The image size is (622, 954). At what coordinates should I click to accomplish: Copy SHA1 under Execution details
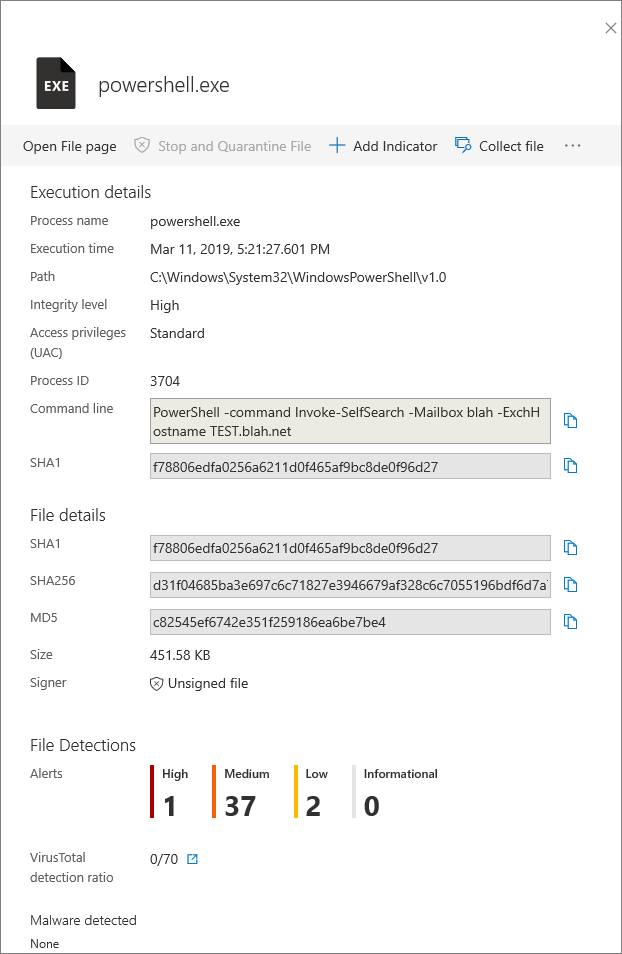pos(570,466)
